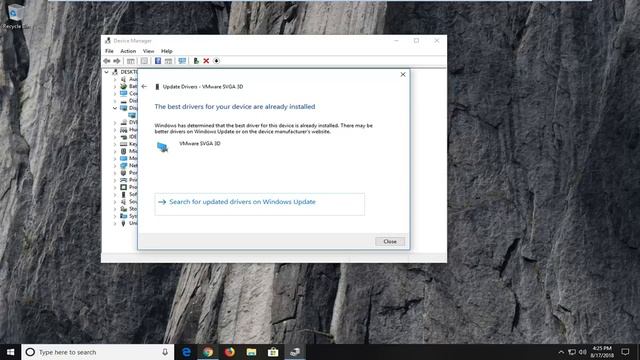640x360 pixels.
Task: Open the Action Center notification icon
Action: (625, 352)
